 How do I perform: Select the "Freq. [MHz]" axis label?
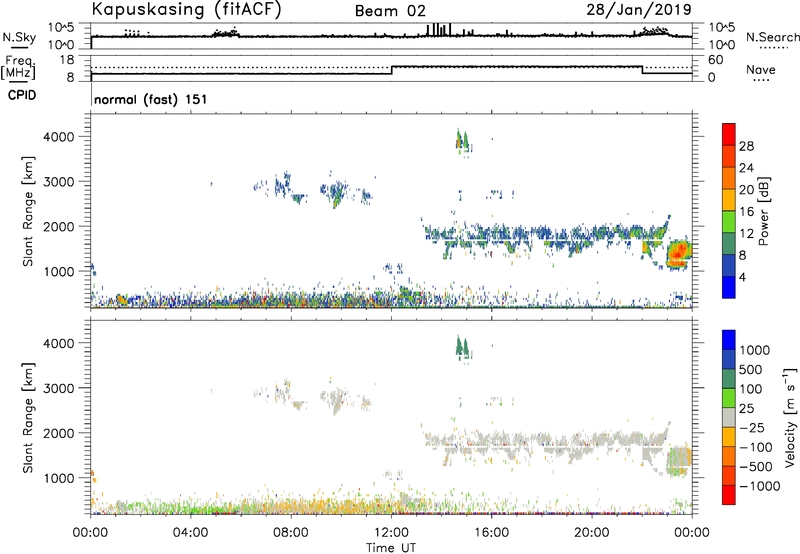tap(18, 67)
